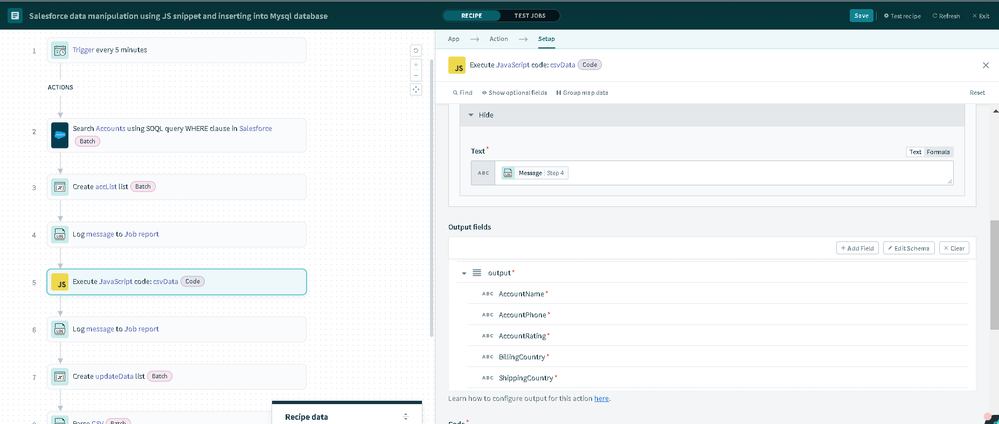Select the ShippingCountry output field

coord(717,377)
